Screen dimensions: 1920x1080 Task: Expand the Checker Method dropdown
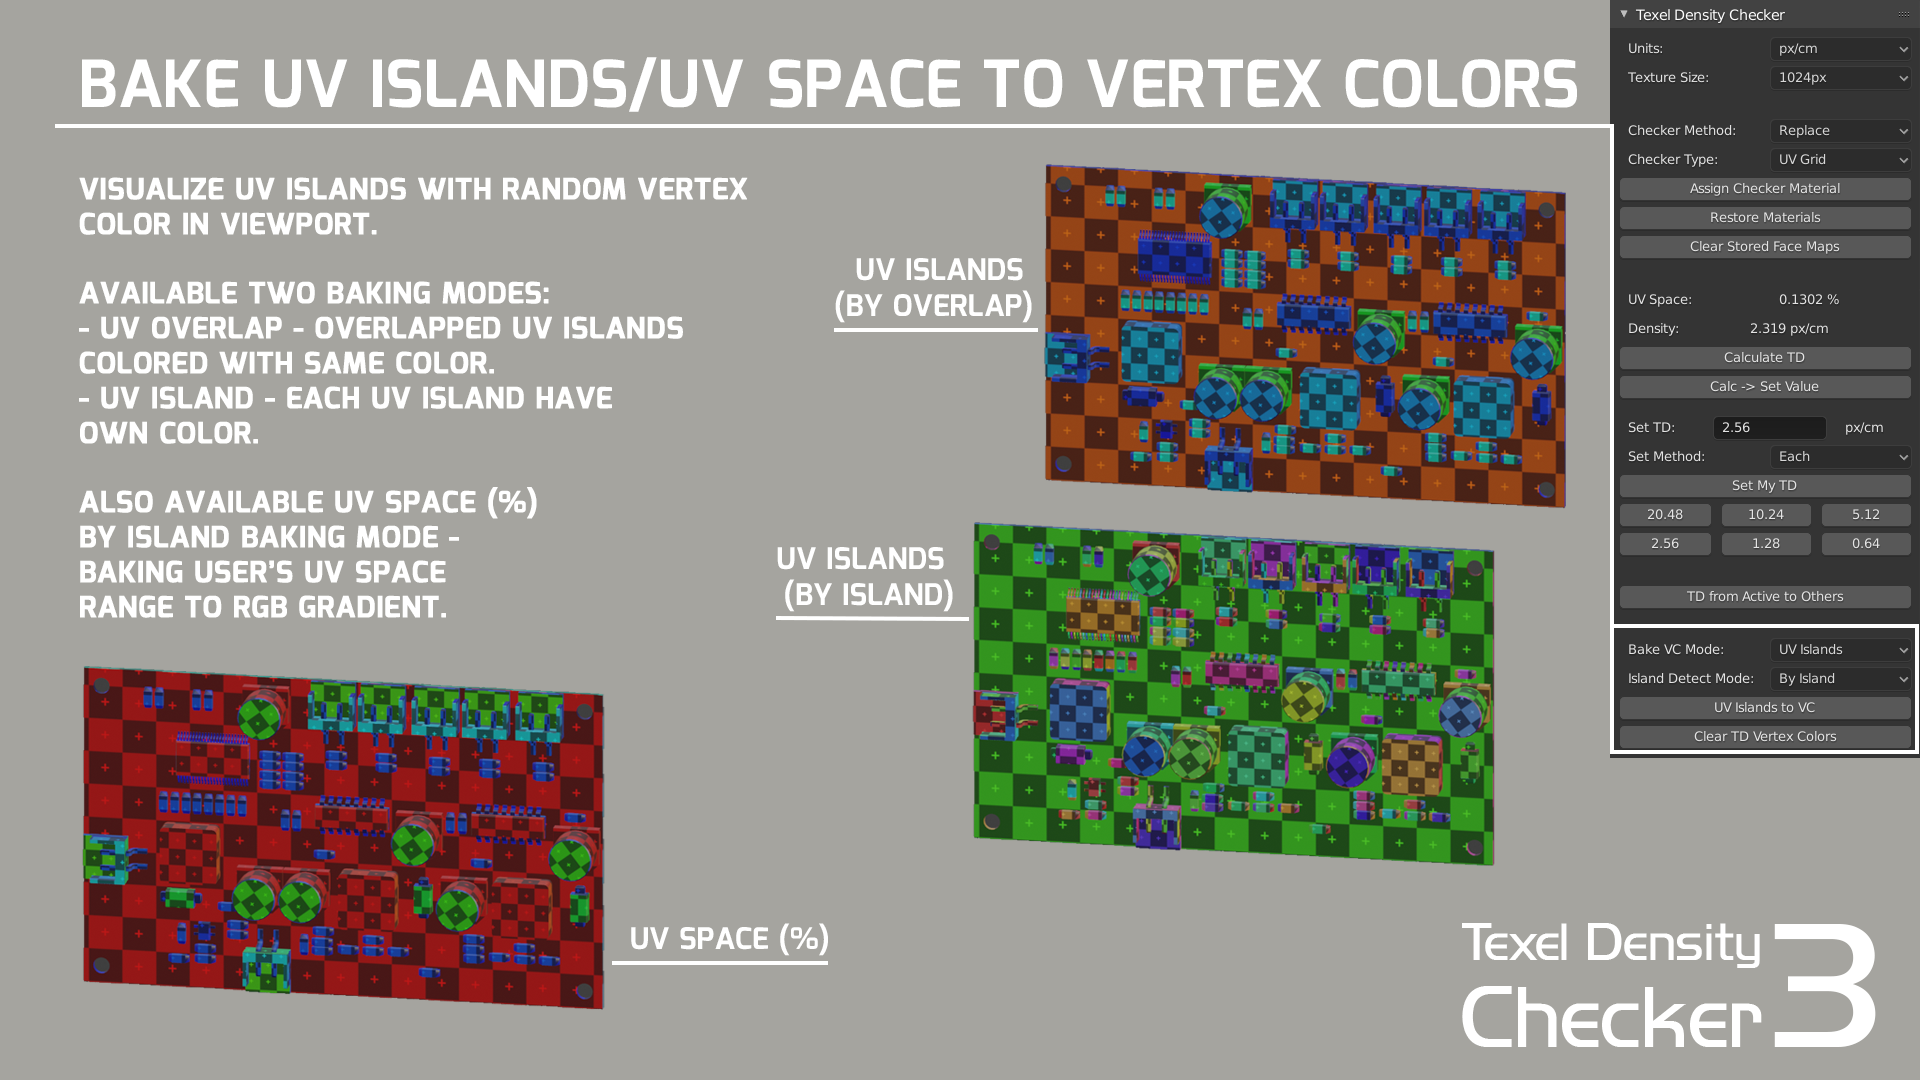(x=1838, y=129)
